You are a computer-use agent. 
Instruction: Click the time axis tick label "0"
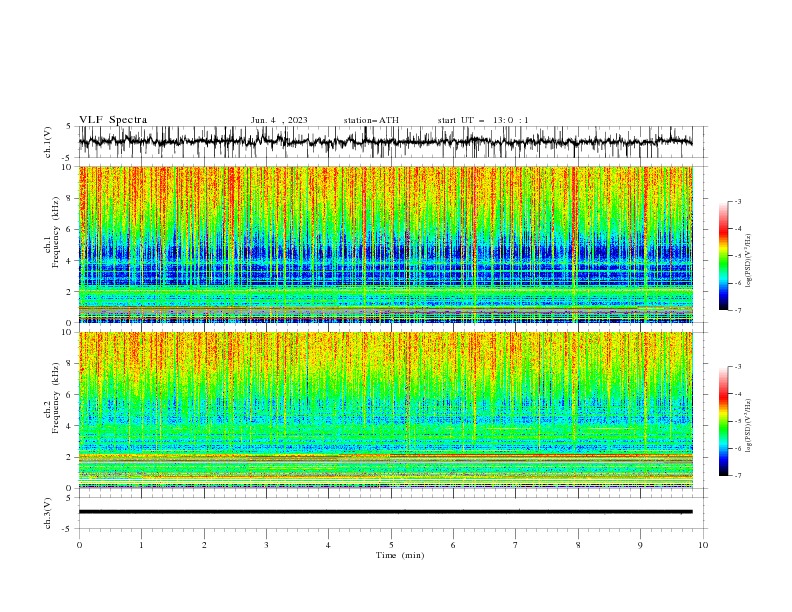coord(79,545)
